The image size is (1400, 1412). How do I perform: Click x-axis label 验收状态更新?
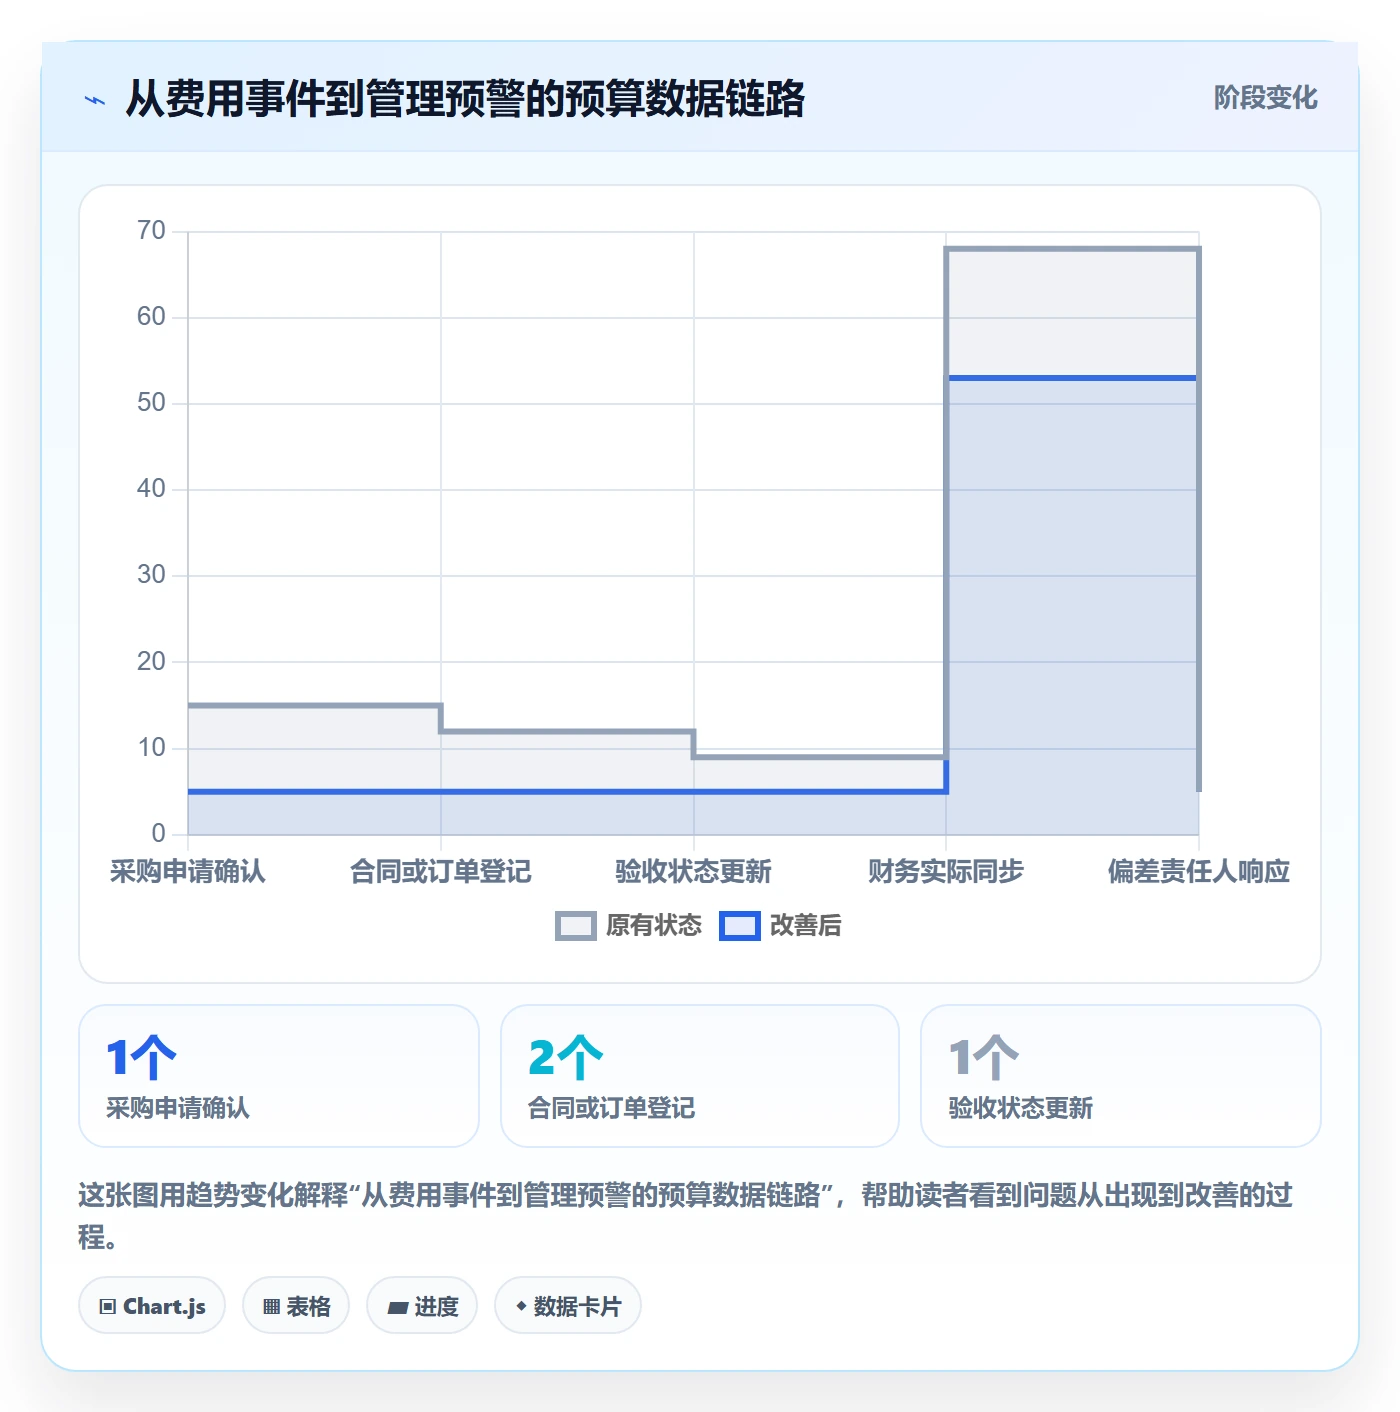pyautogui.click(x=694, y=871)
